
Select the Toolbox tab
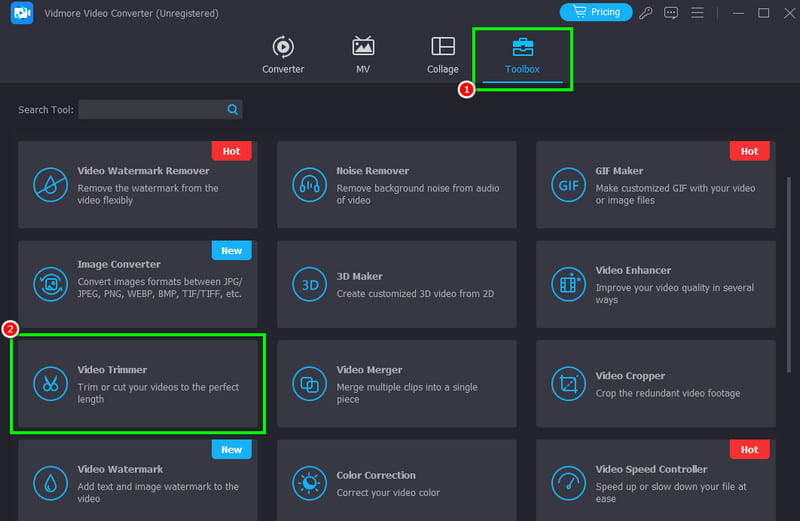(522, 56)
